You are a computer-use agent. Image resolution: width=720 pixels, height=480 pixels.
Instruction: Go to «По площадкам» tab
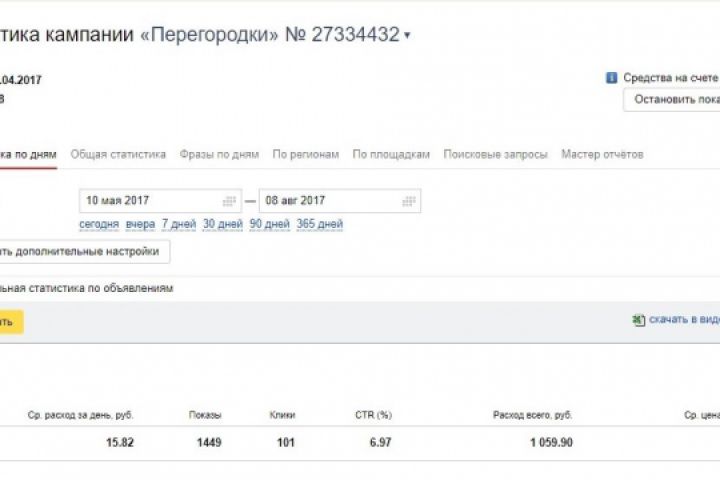pyautogui.click(x=391, y=154)
